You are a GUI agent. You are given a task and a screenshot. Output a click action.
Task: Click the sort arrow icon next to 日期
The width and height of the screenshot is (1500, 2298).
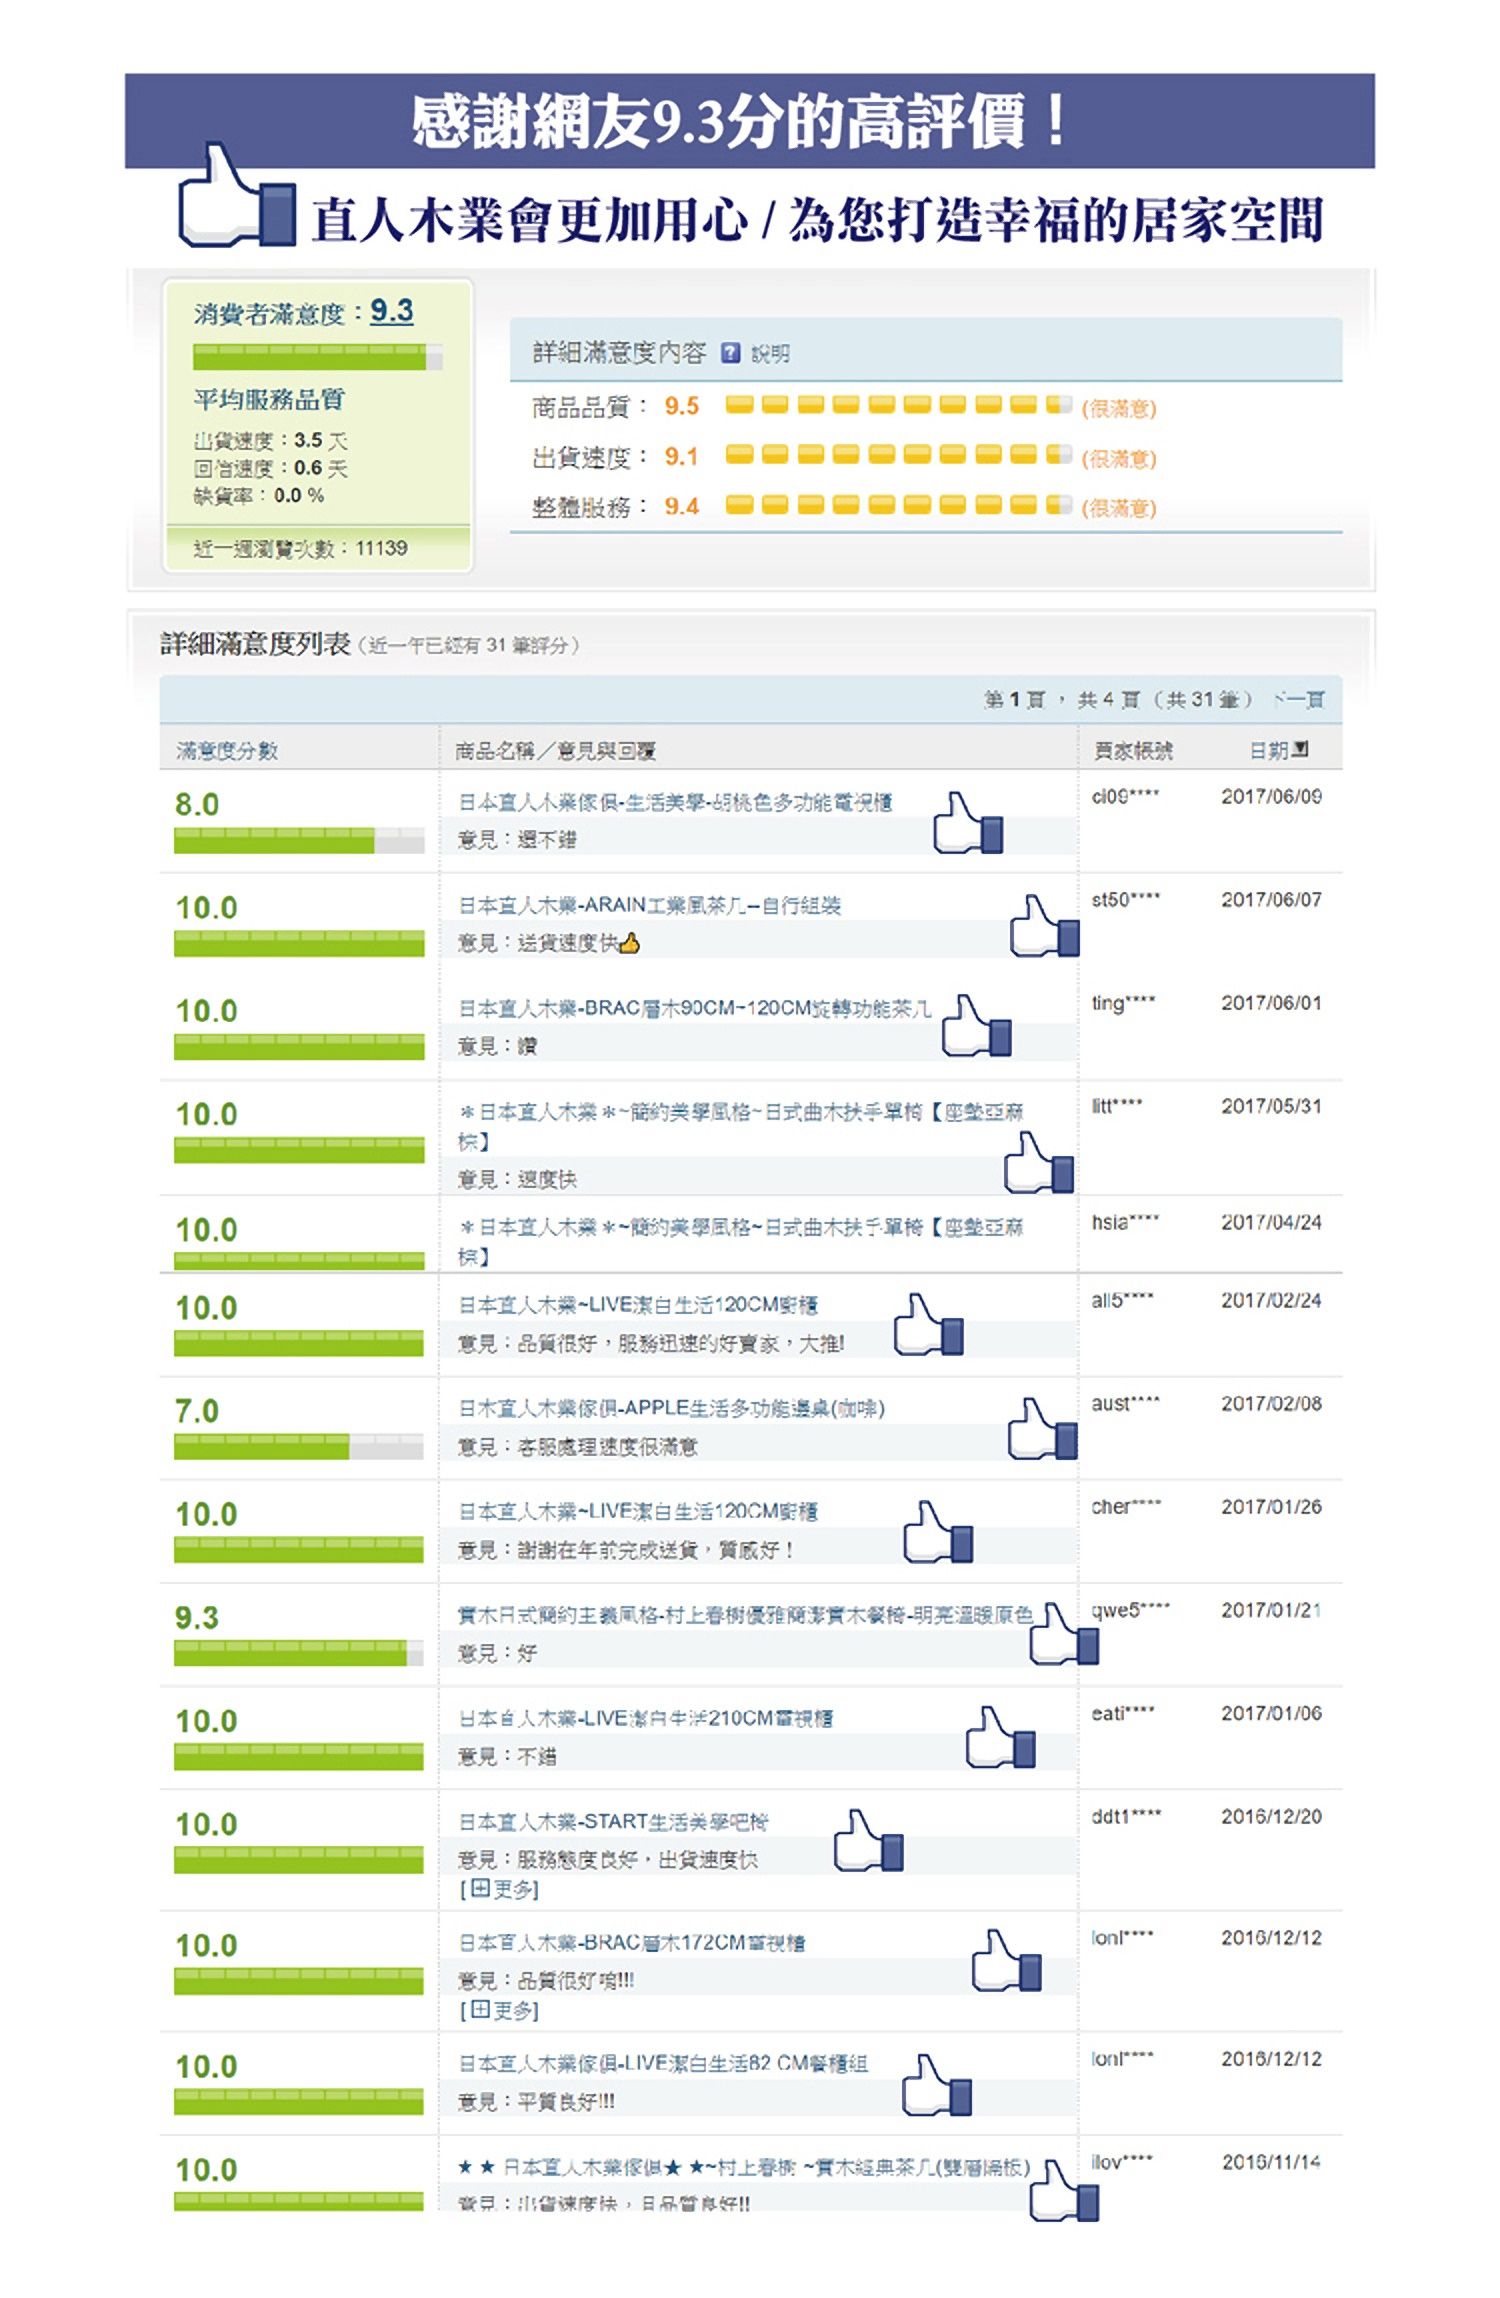[x=1300, y=749]
